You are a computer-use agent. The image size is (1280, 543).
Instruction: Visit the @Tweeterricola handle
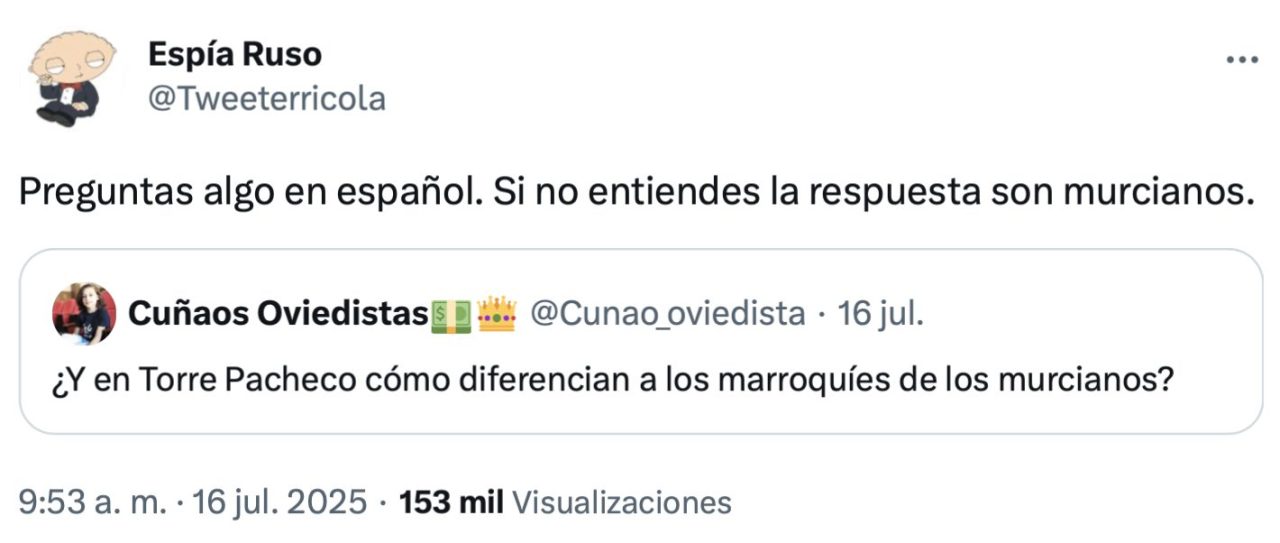266,98
